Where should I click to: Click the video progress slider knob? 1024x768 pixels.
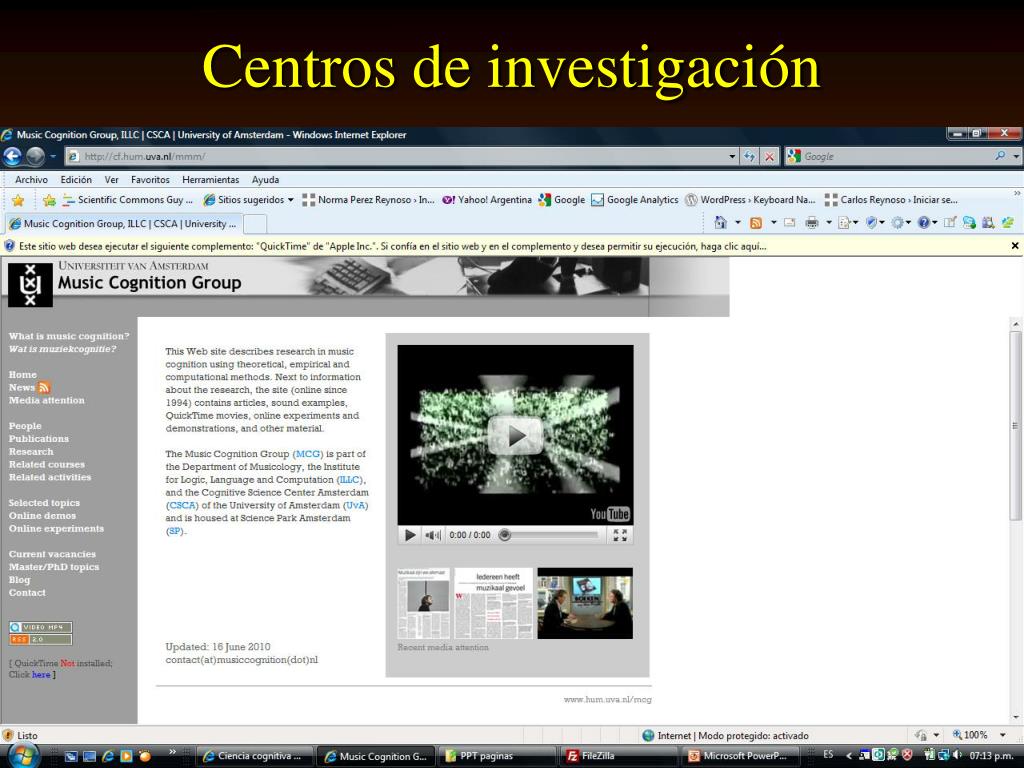point(505,535)
